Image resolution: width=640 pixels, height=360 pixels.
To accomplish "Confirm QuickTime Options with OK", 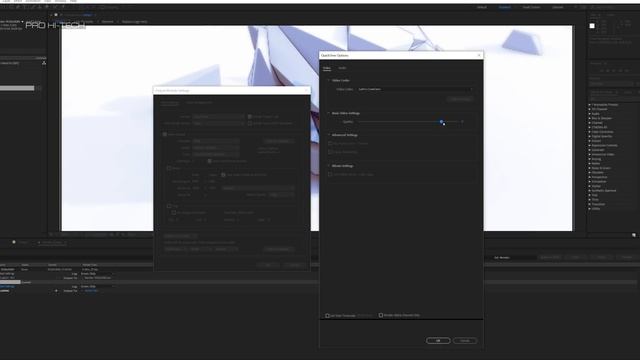I will (438, 340).
